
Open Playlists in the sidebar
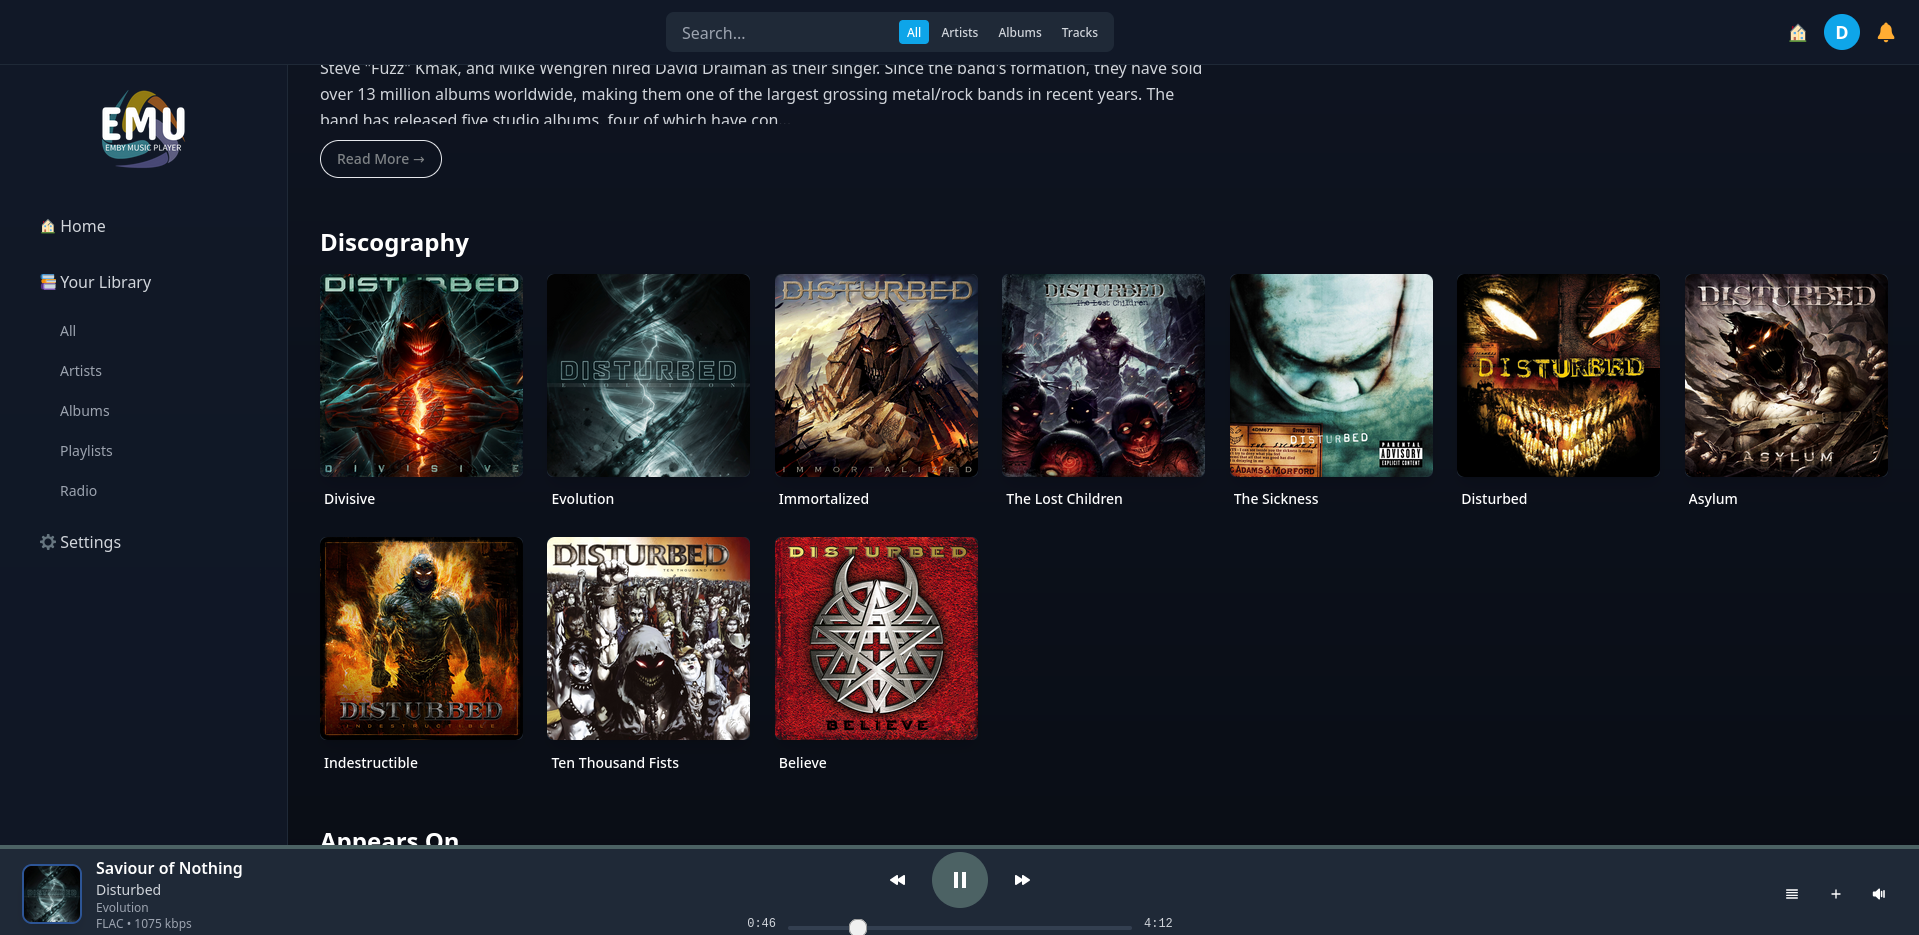(86, 451)
